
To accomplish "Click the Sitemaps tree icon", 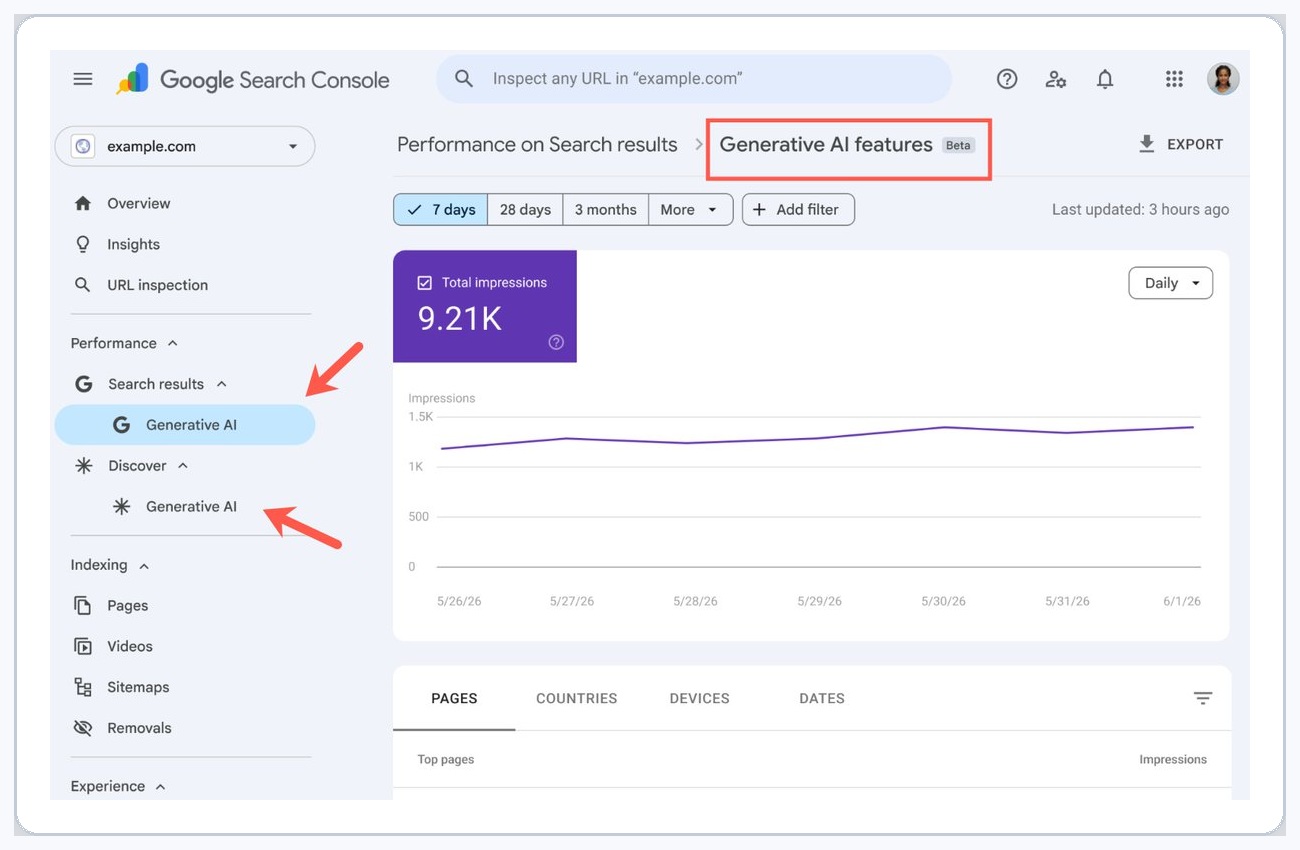I will (x=83, y=687).
